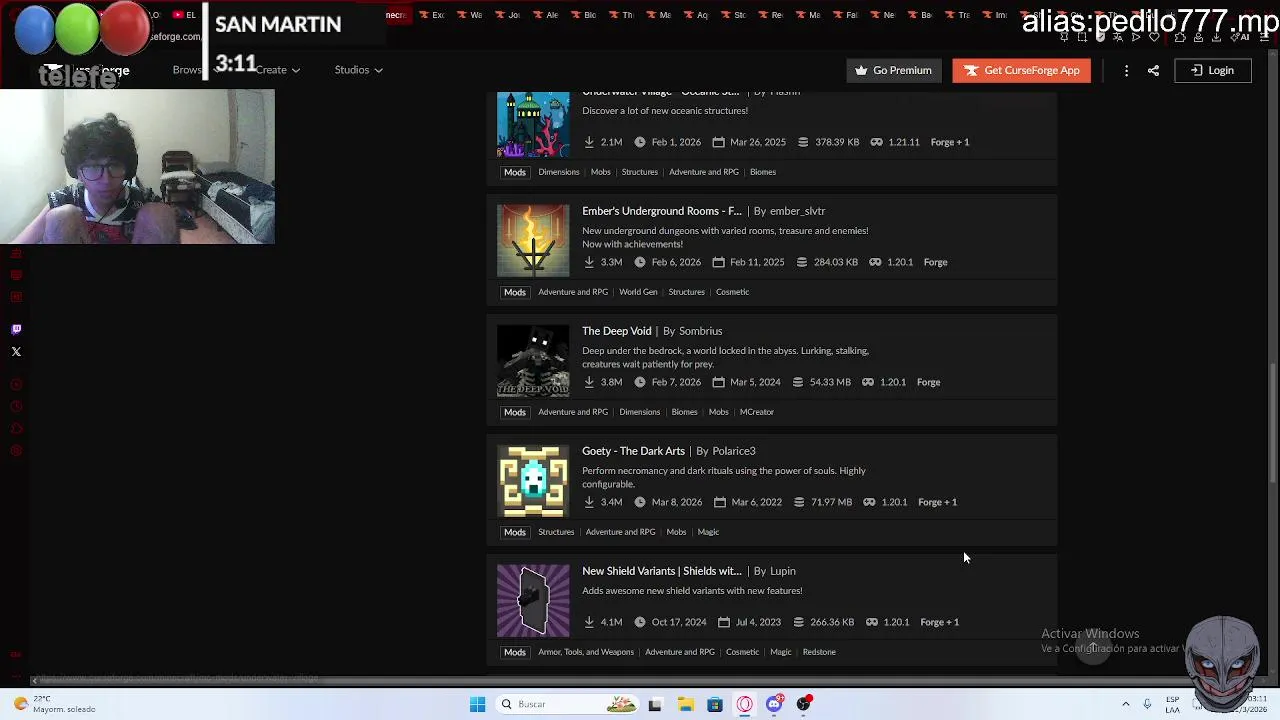Click MCreator tag on The Deep Void
This screenshot has width=1280, height=720.
pyautogui.click(x=756, y=412)
